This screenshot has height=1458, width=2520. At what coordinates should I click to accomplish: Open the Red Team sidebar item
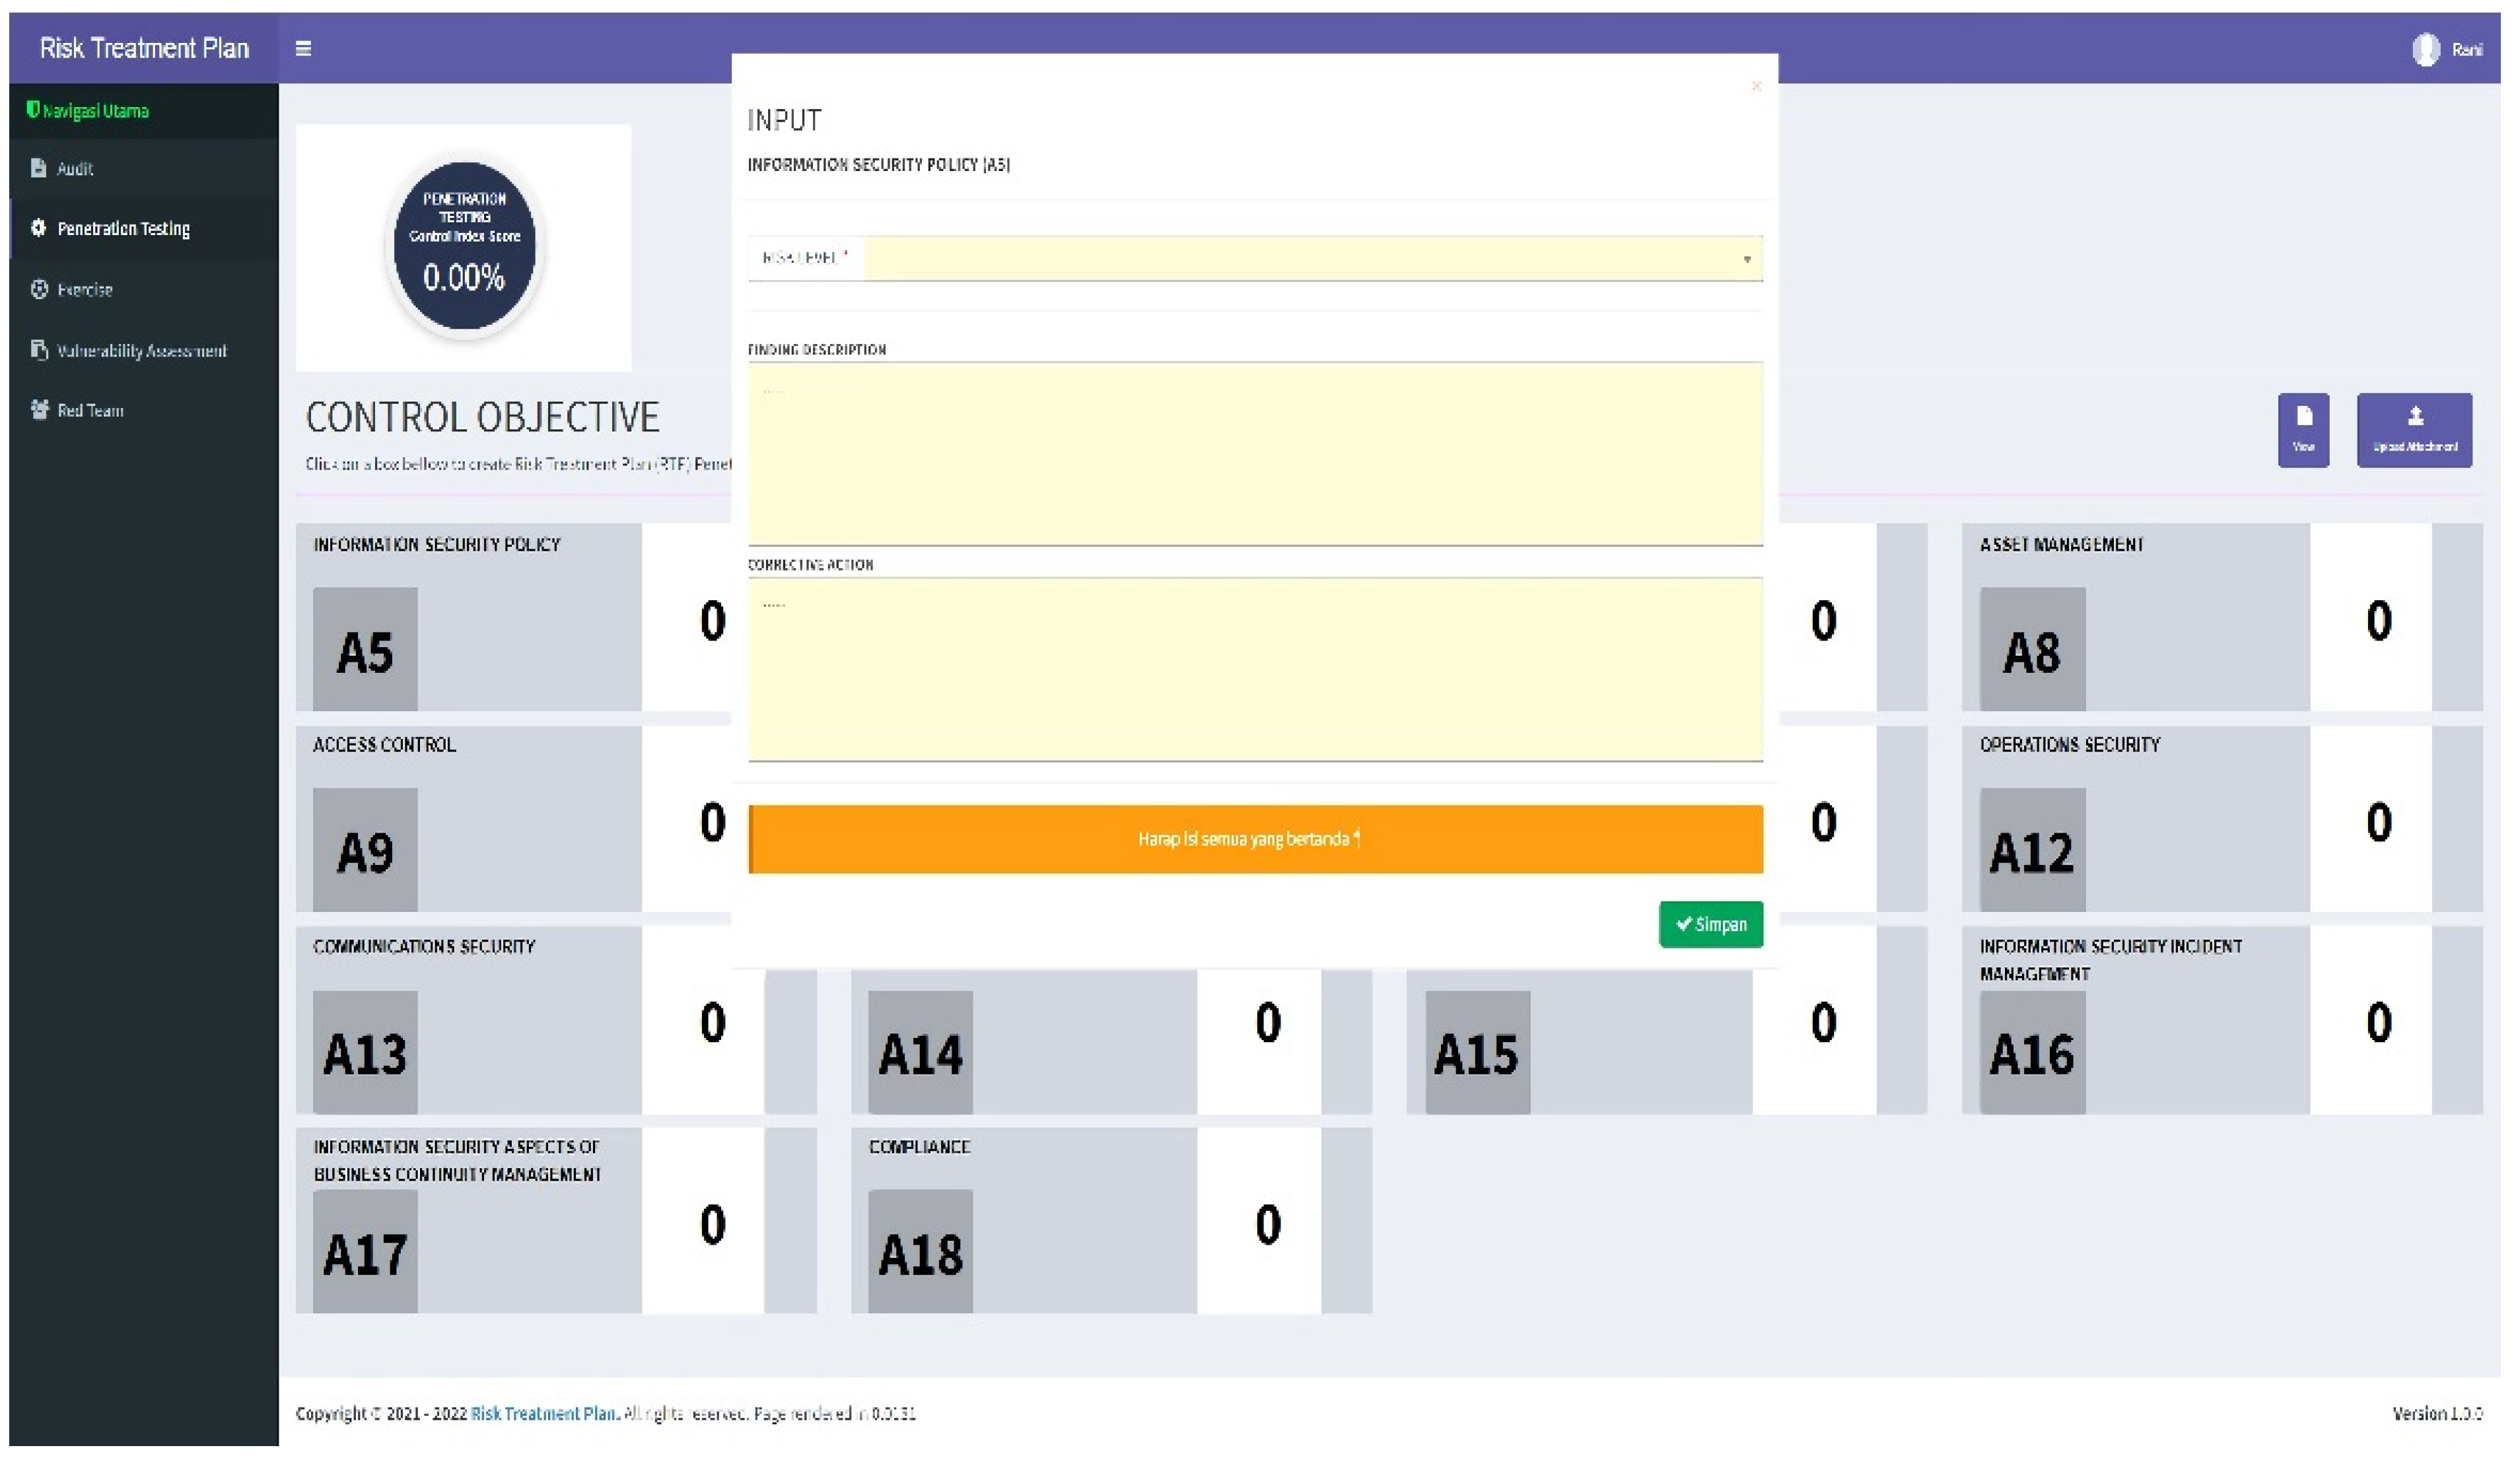(x=90, y=410)
